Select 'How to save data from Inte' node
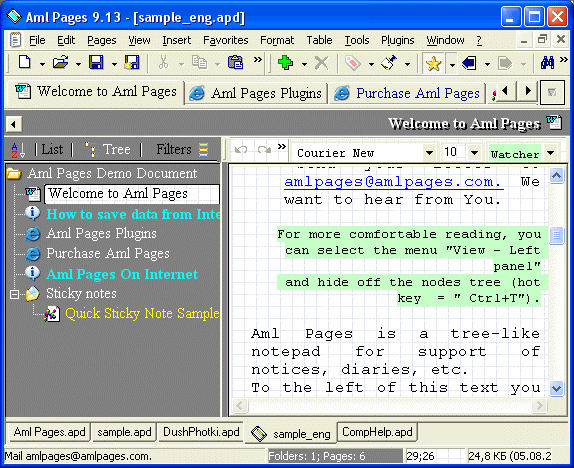The height and width of the screenshot is (468, 574). coord(133,214)
